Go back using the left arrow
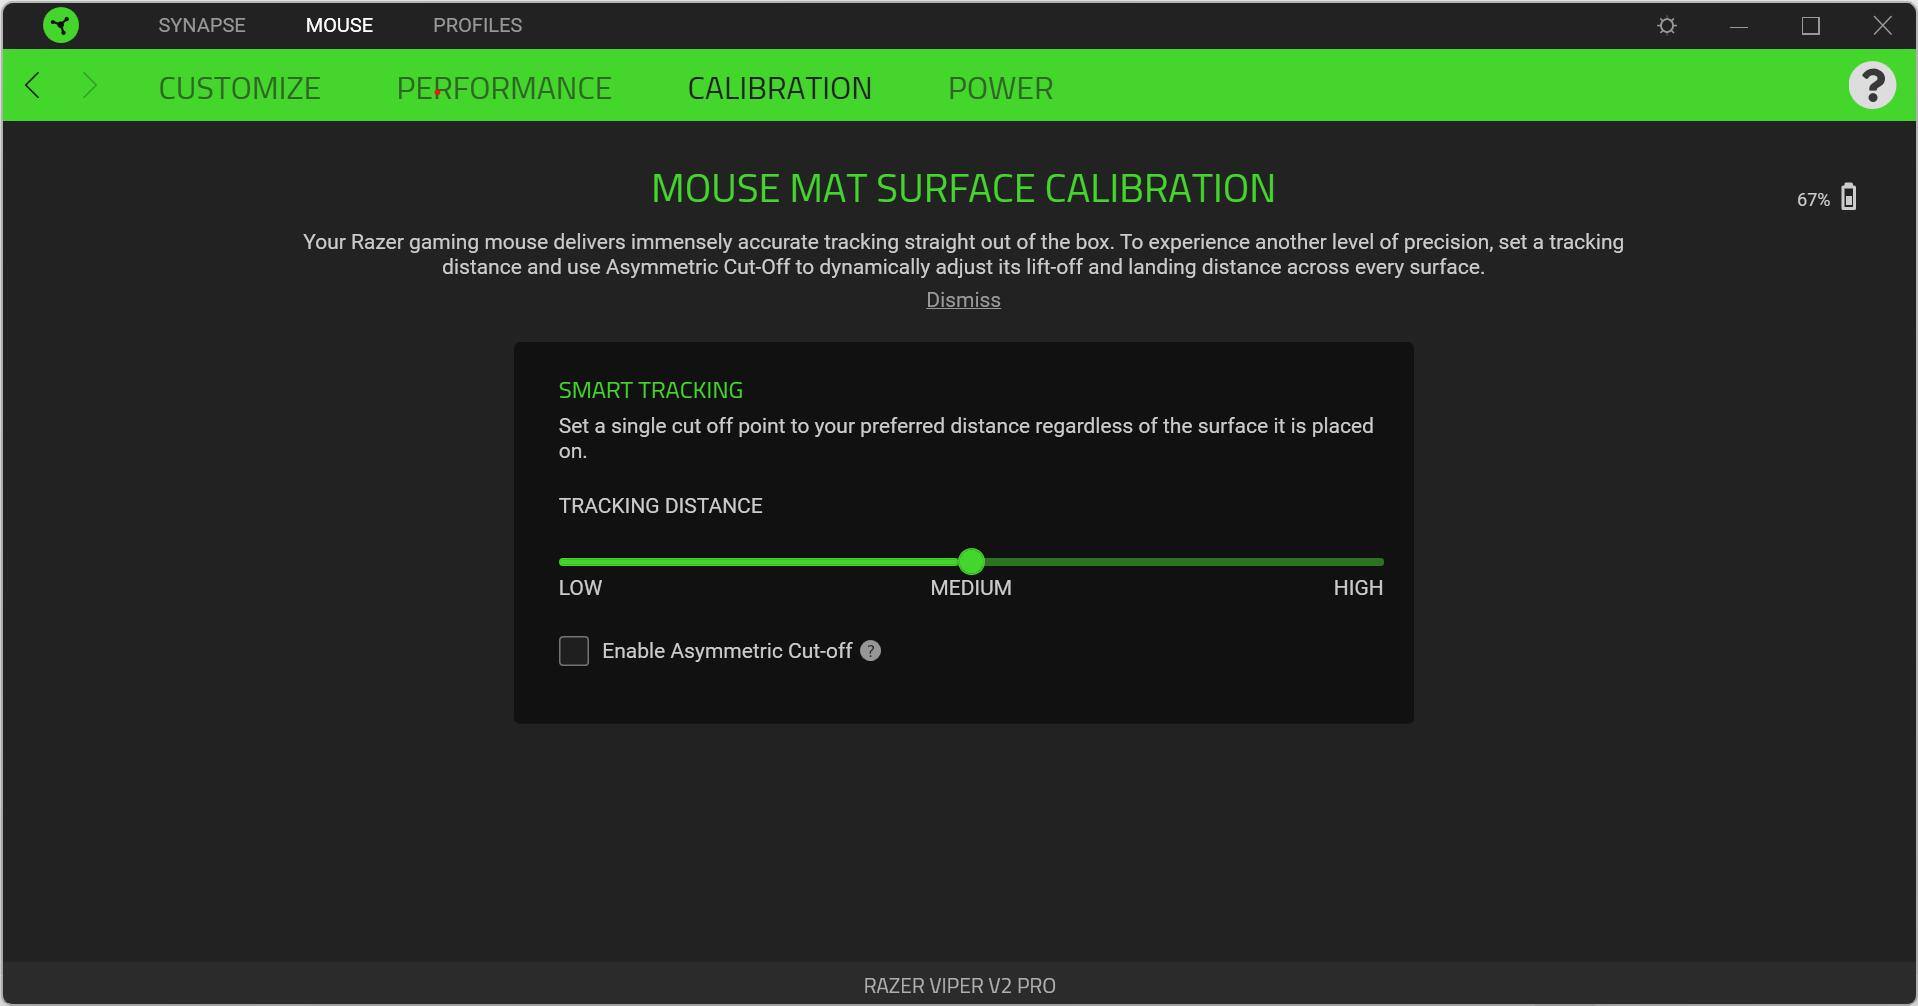 click(x=33, y=86)
